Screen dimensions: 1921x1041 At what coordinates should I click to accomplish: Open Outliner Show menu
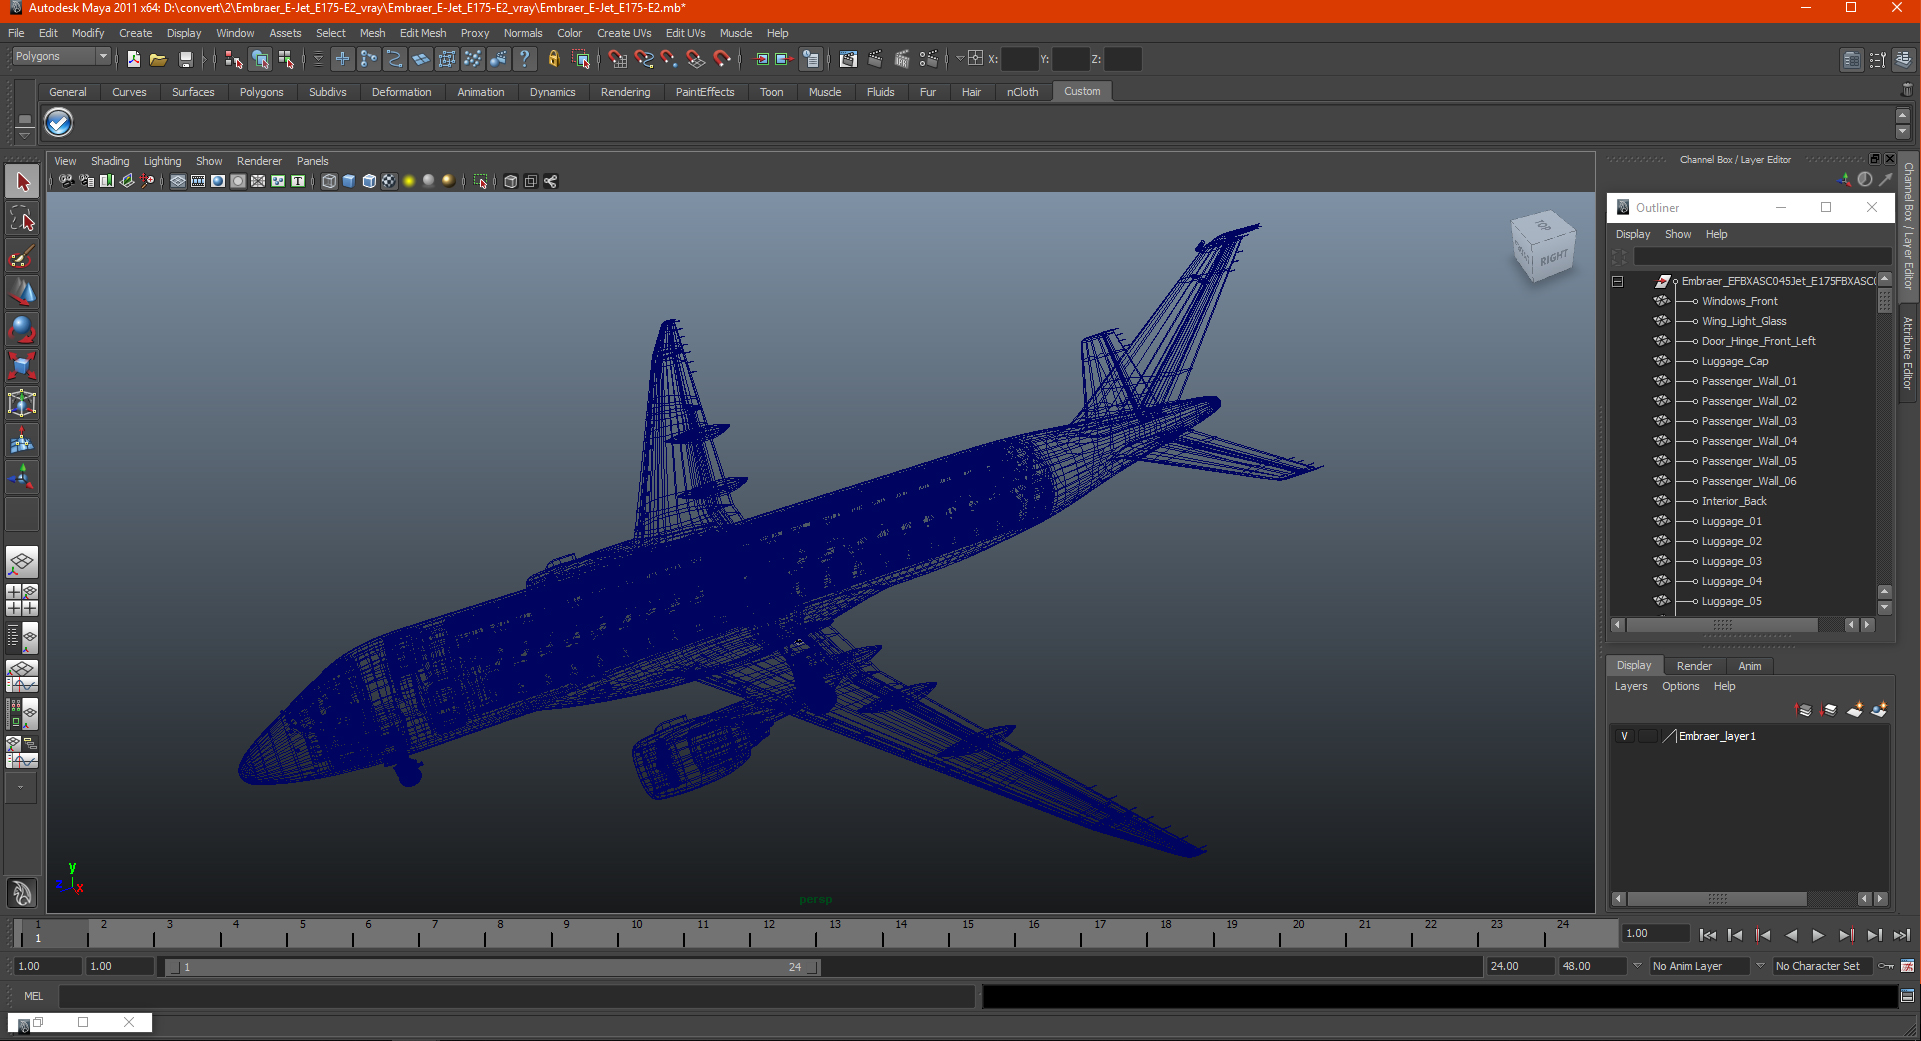[x=1678, y=234]
